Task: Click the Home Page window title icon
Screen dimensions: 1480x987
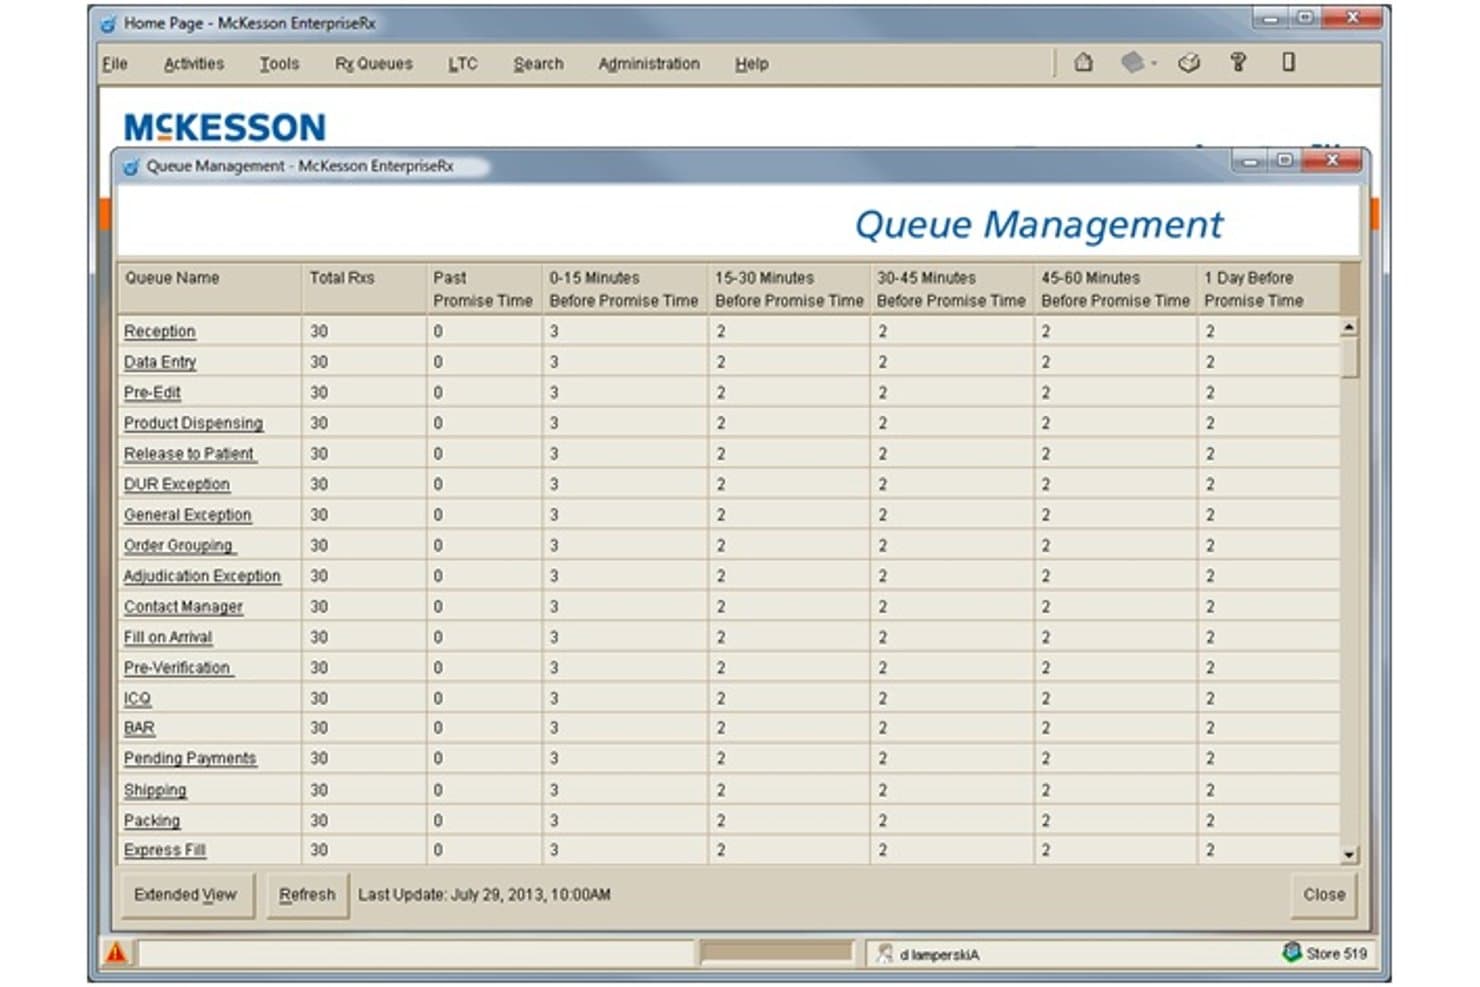Action: click(108, 24)
